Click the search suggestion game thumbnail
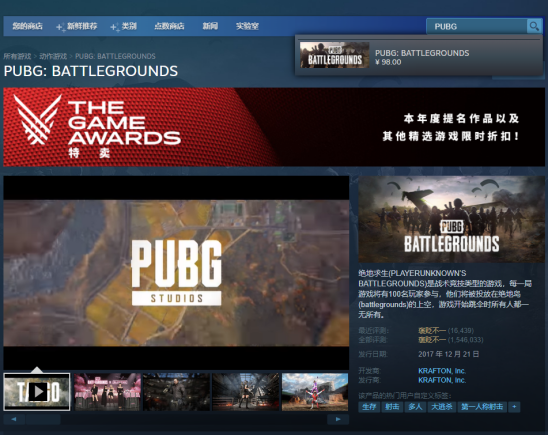 (x=334, y=55)
